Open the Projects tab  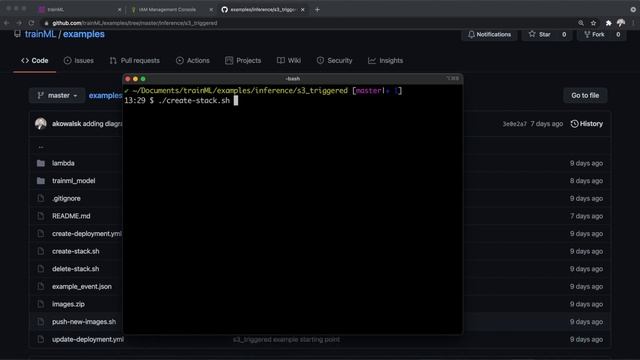[x=243, y=60]
